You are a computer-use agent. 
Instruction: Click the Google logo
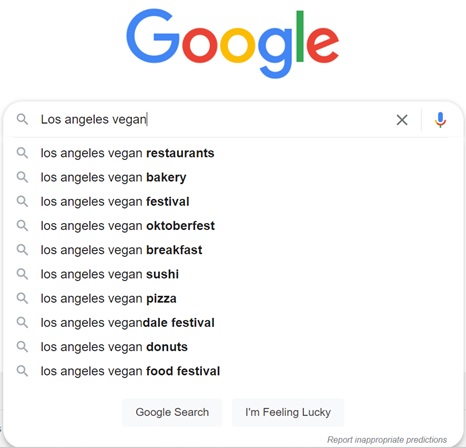pos(233,43)
